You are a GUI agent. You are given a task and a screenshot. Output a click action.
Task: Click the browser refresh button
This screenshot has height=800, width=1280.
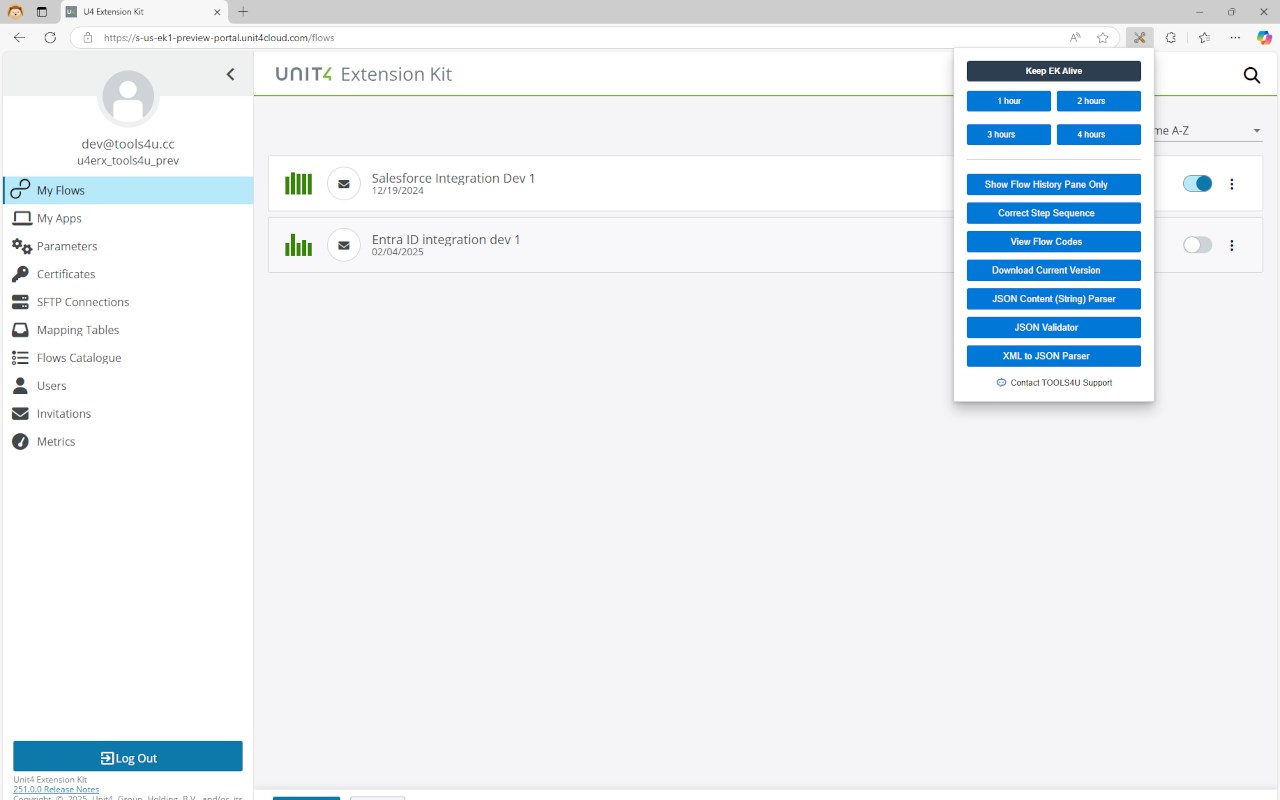50,37
